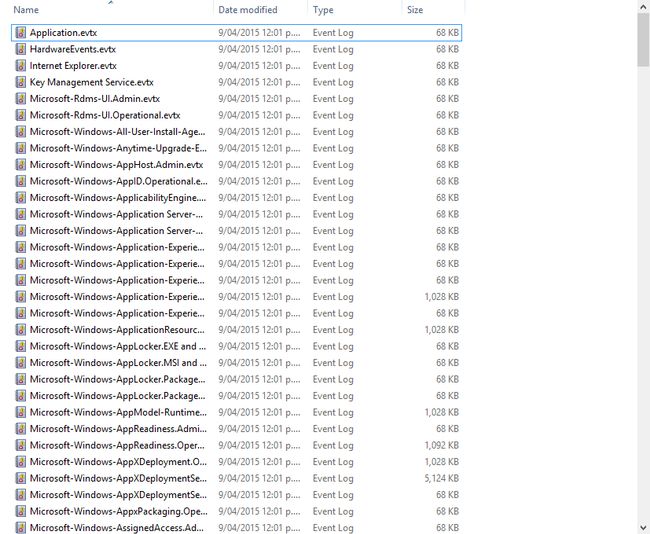
Task: Click Event Log type for Key Management Service.evtx
Action: pyautogui.click(x=333, y=82)
